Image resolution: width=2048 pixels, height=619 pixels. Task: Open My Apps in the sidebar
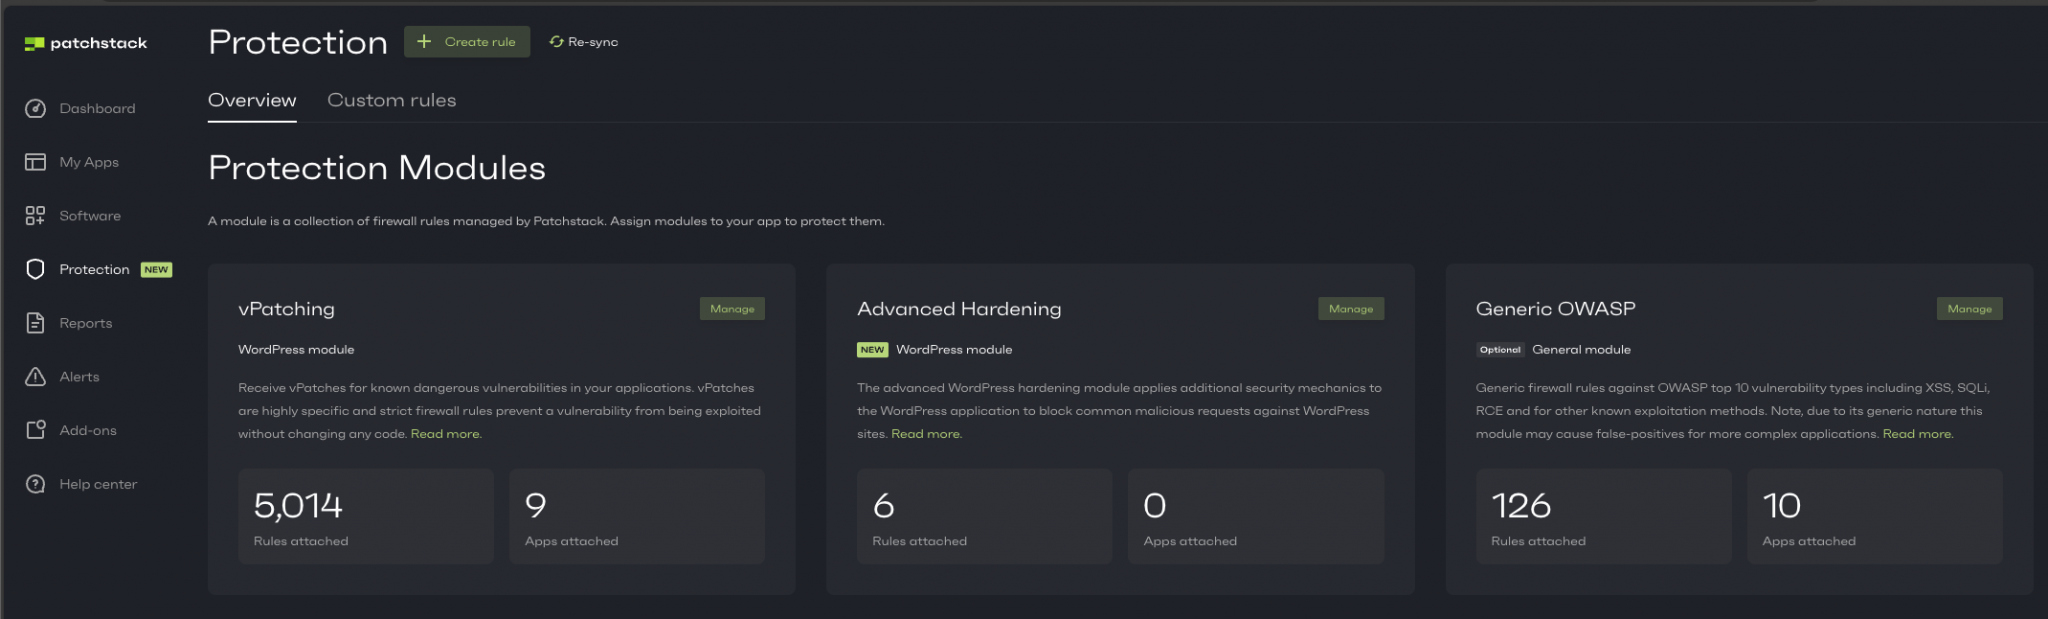click(x=89, y=162)
